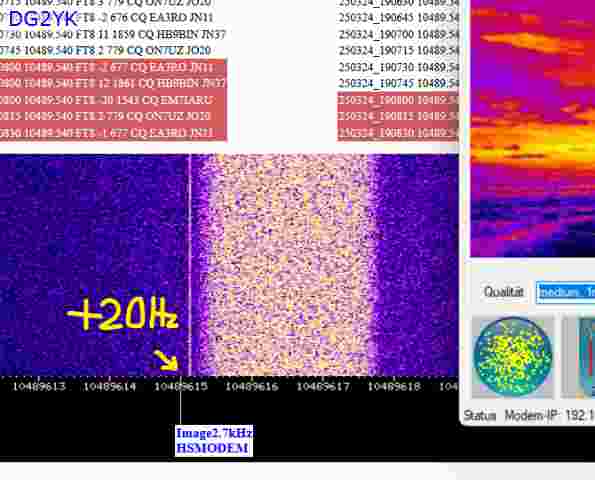The width and height of the screenshot is (595, 480).
Task: Select the CQ EM1IARU log entry
Action: [113, 100]
